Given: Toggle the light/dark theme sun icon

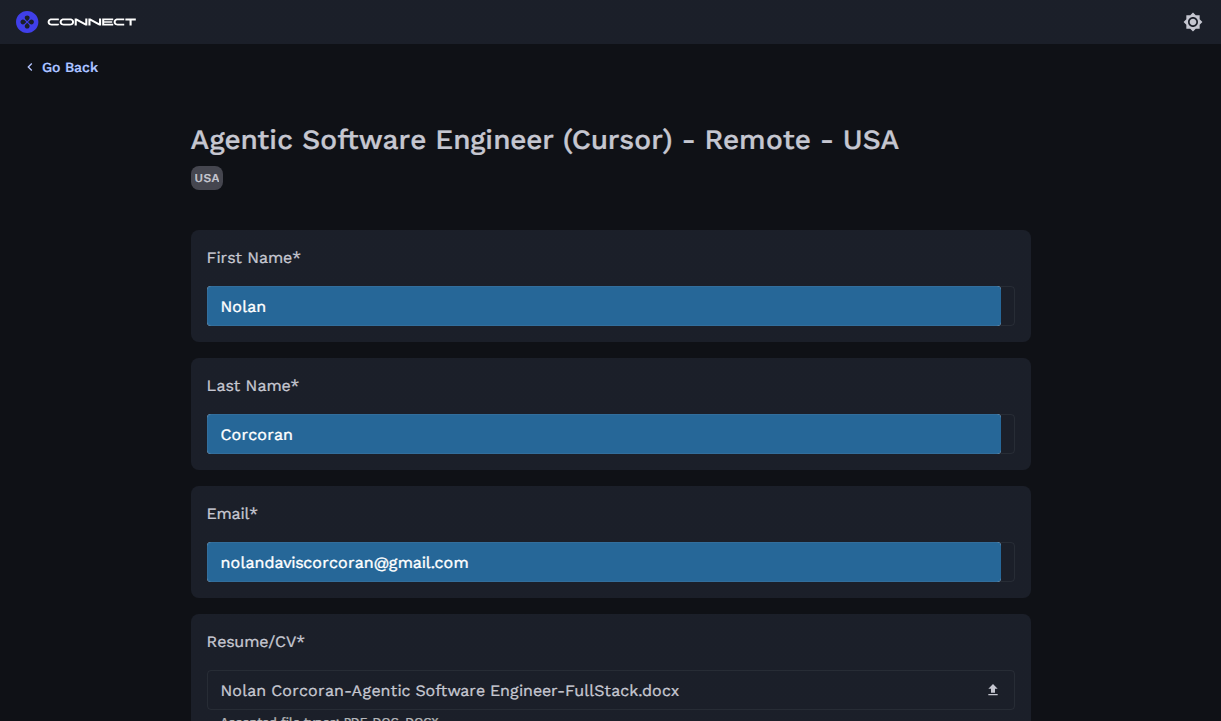Looking at the screenshot, I should click(x=1192, y=22).
